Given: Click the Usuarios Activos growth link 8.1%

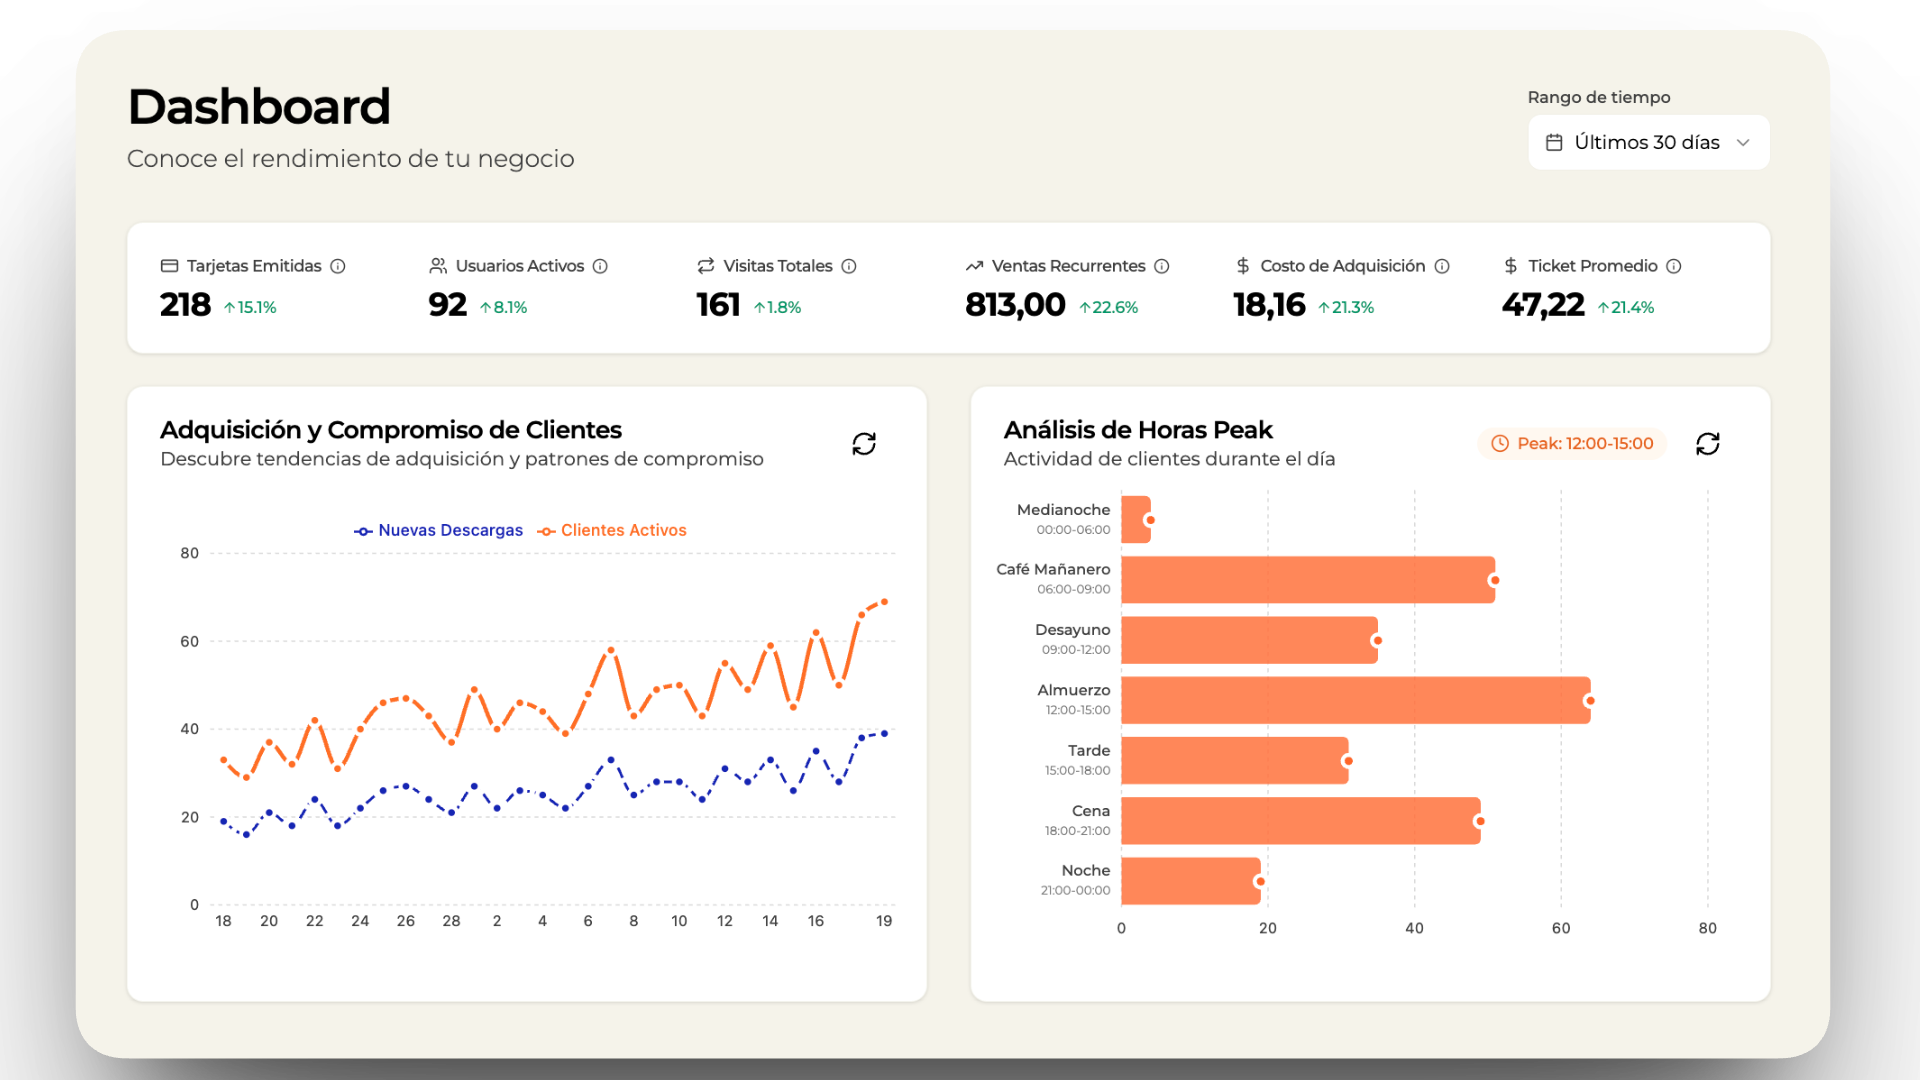Looking at the screenshot, I should pos(504,307).
